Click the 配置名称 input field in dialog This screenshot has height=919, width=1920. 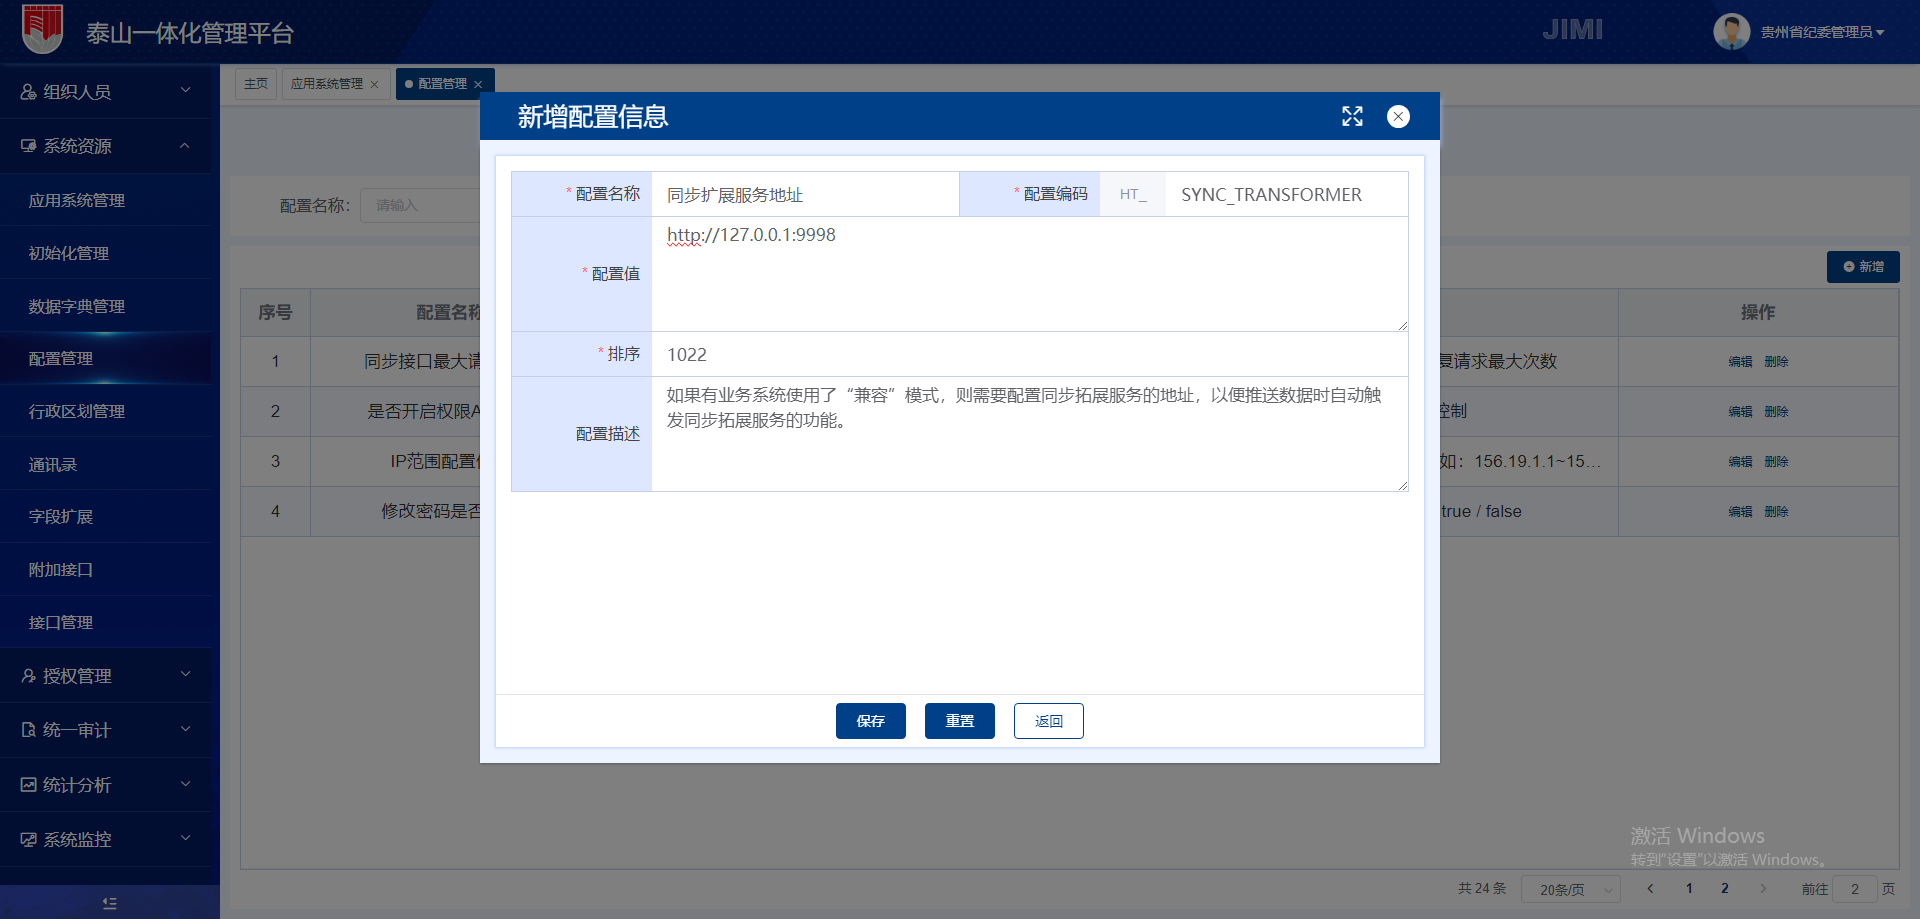(x=805, y=194)
